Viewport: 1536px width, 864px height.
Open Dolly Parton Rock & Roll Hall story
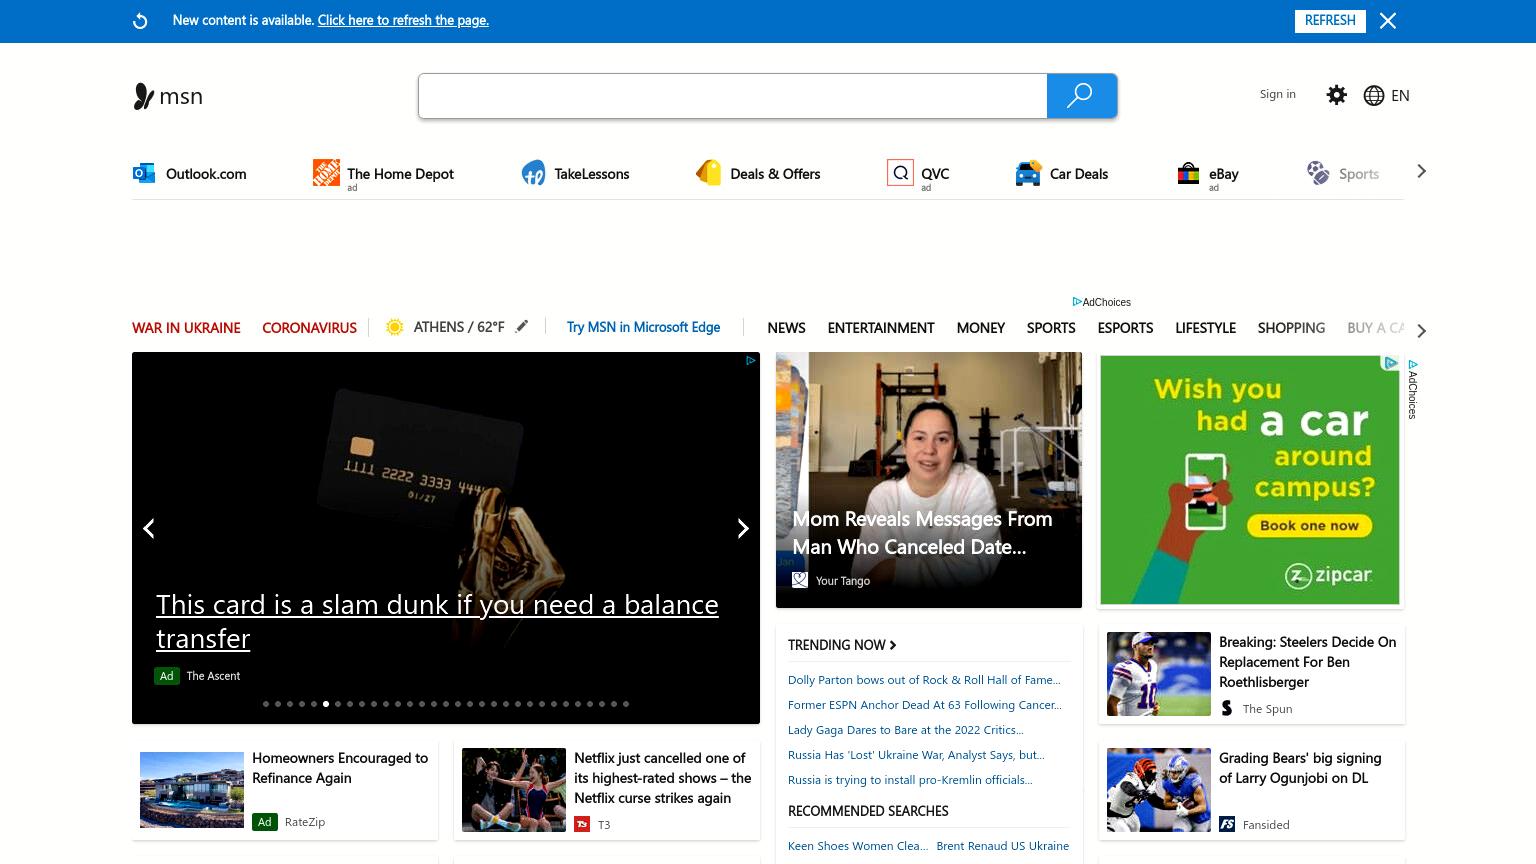click(x=924, y=680)
